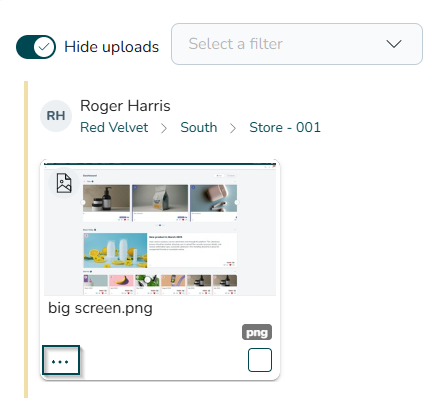Click the breadcrumb chevron after South
This screenshot has width=424, height=401.
point(233,128)
